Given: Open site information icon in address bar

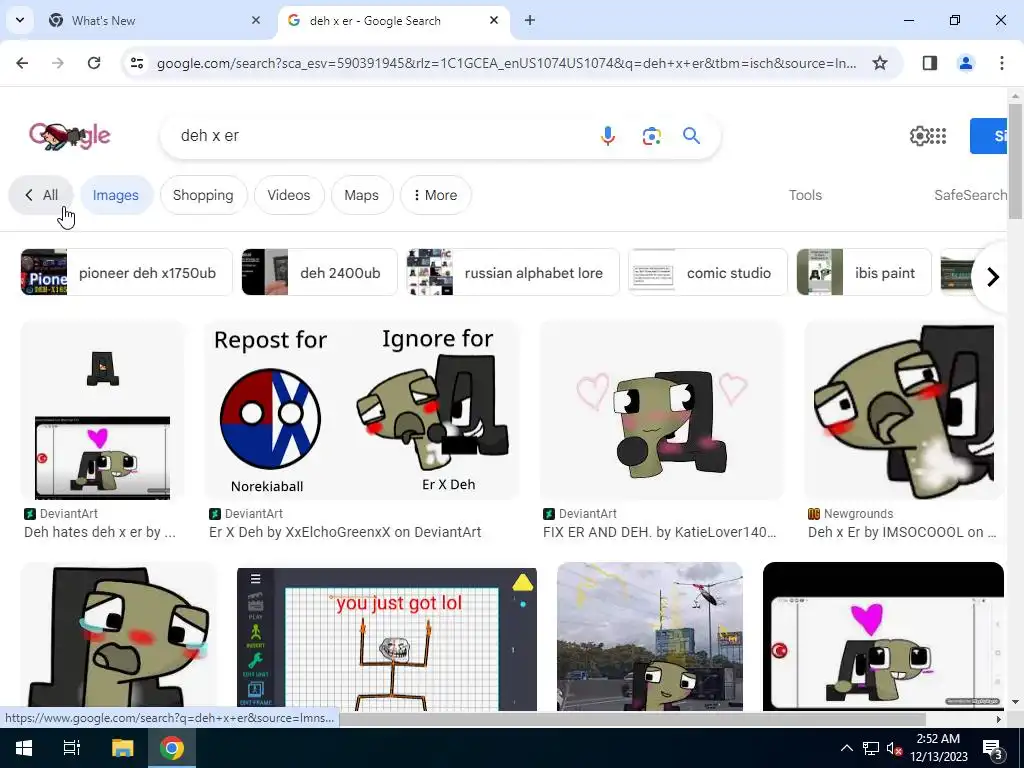Looking at the screenshot, I should coord(137,63).
